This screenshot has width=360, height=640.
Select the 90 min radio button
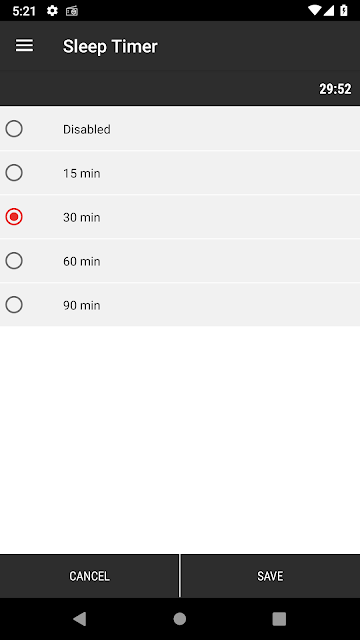(x=14, y=305)
